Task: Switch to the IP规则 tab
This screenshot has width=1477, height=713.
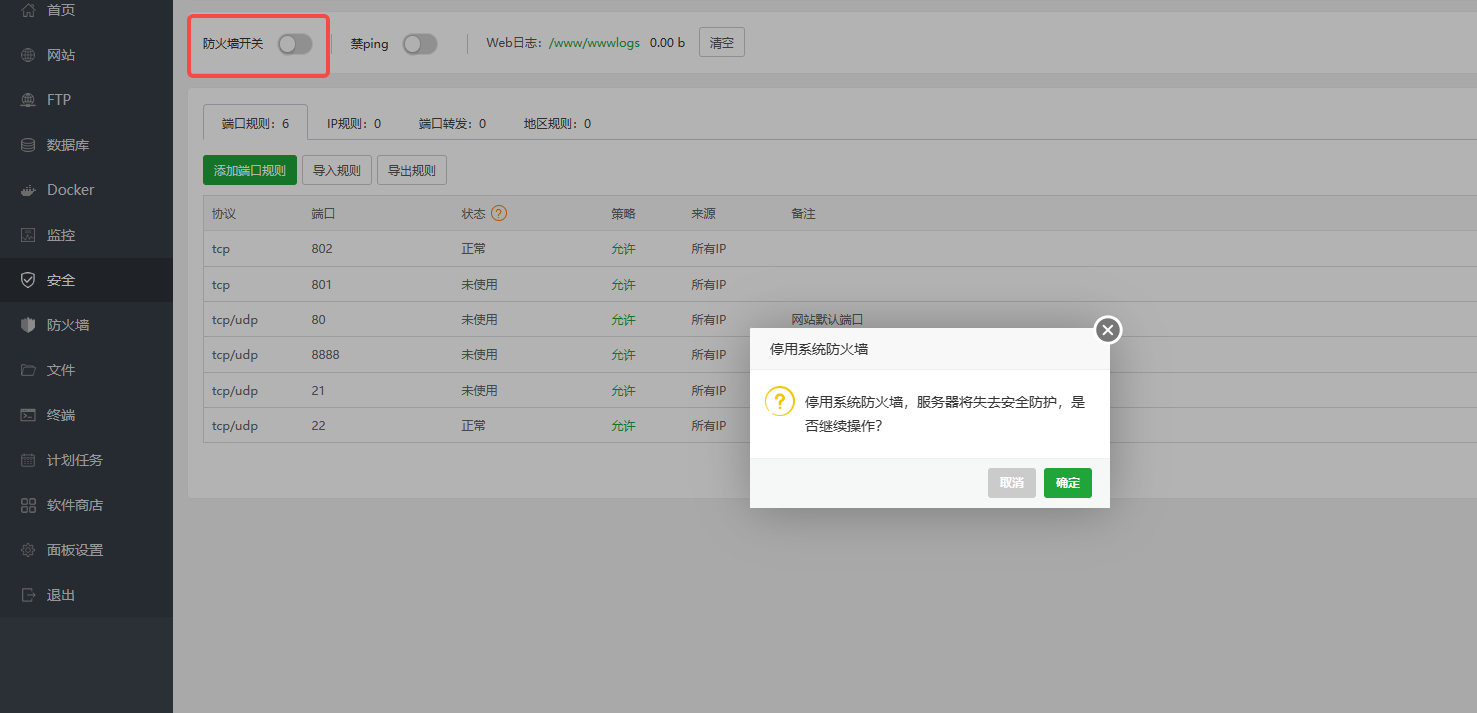Action: click(352, 122)
